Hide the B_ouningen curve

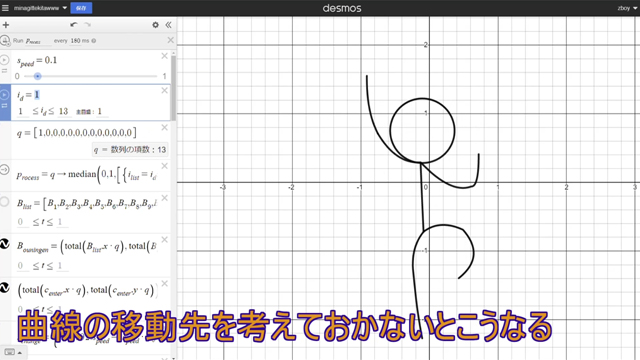(x=4, y=244)
